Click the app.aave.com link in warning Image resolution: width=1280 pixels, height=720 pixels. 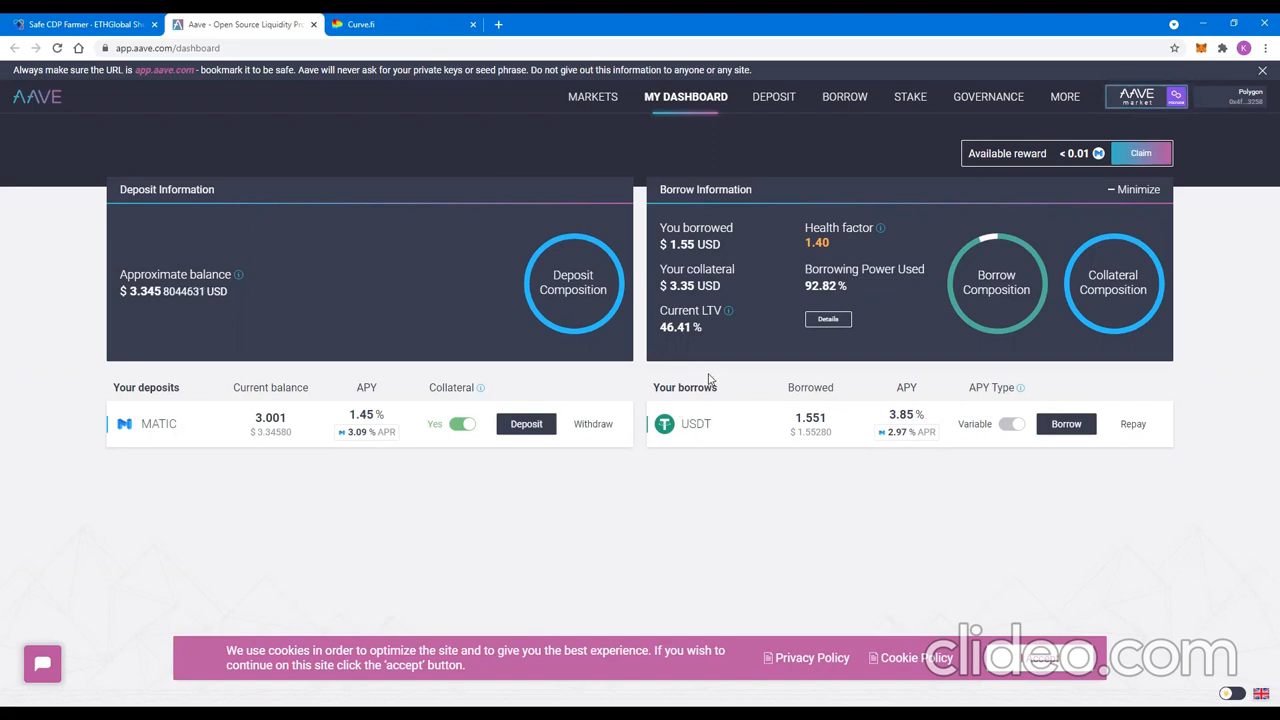(165, 70)
